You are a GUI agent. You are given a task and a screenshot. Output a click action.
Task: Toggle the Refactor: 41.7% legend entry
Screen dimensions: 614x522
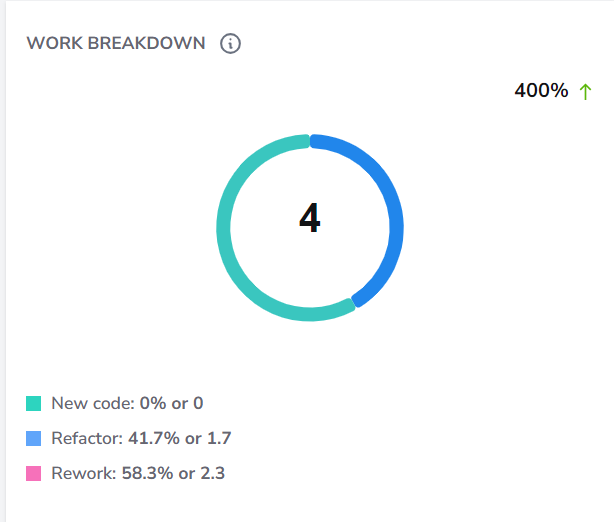[x=129, y=439]
